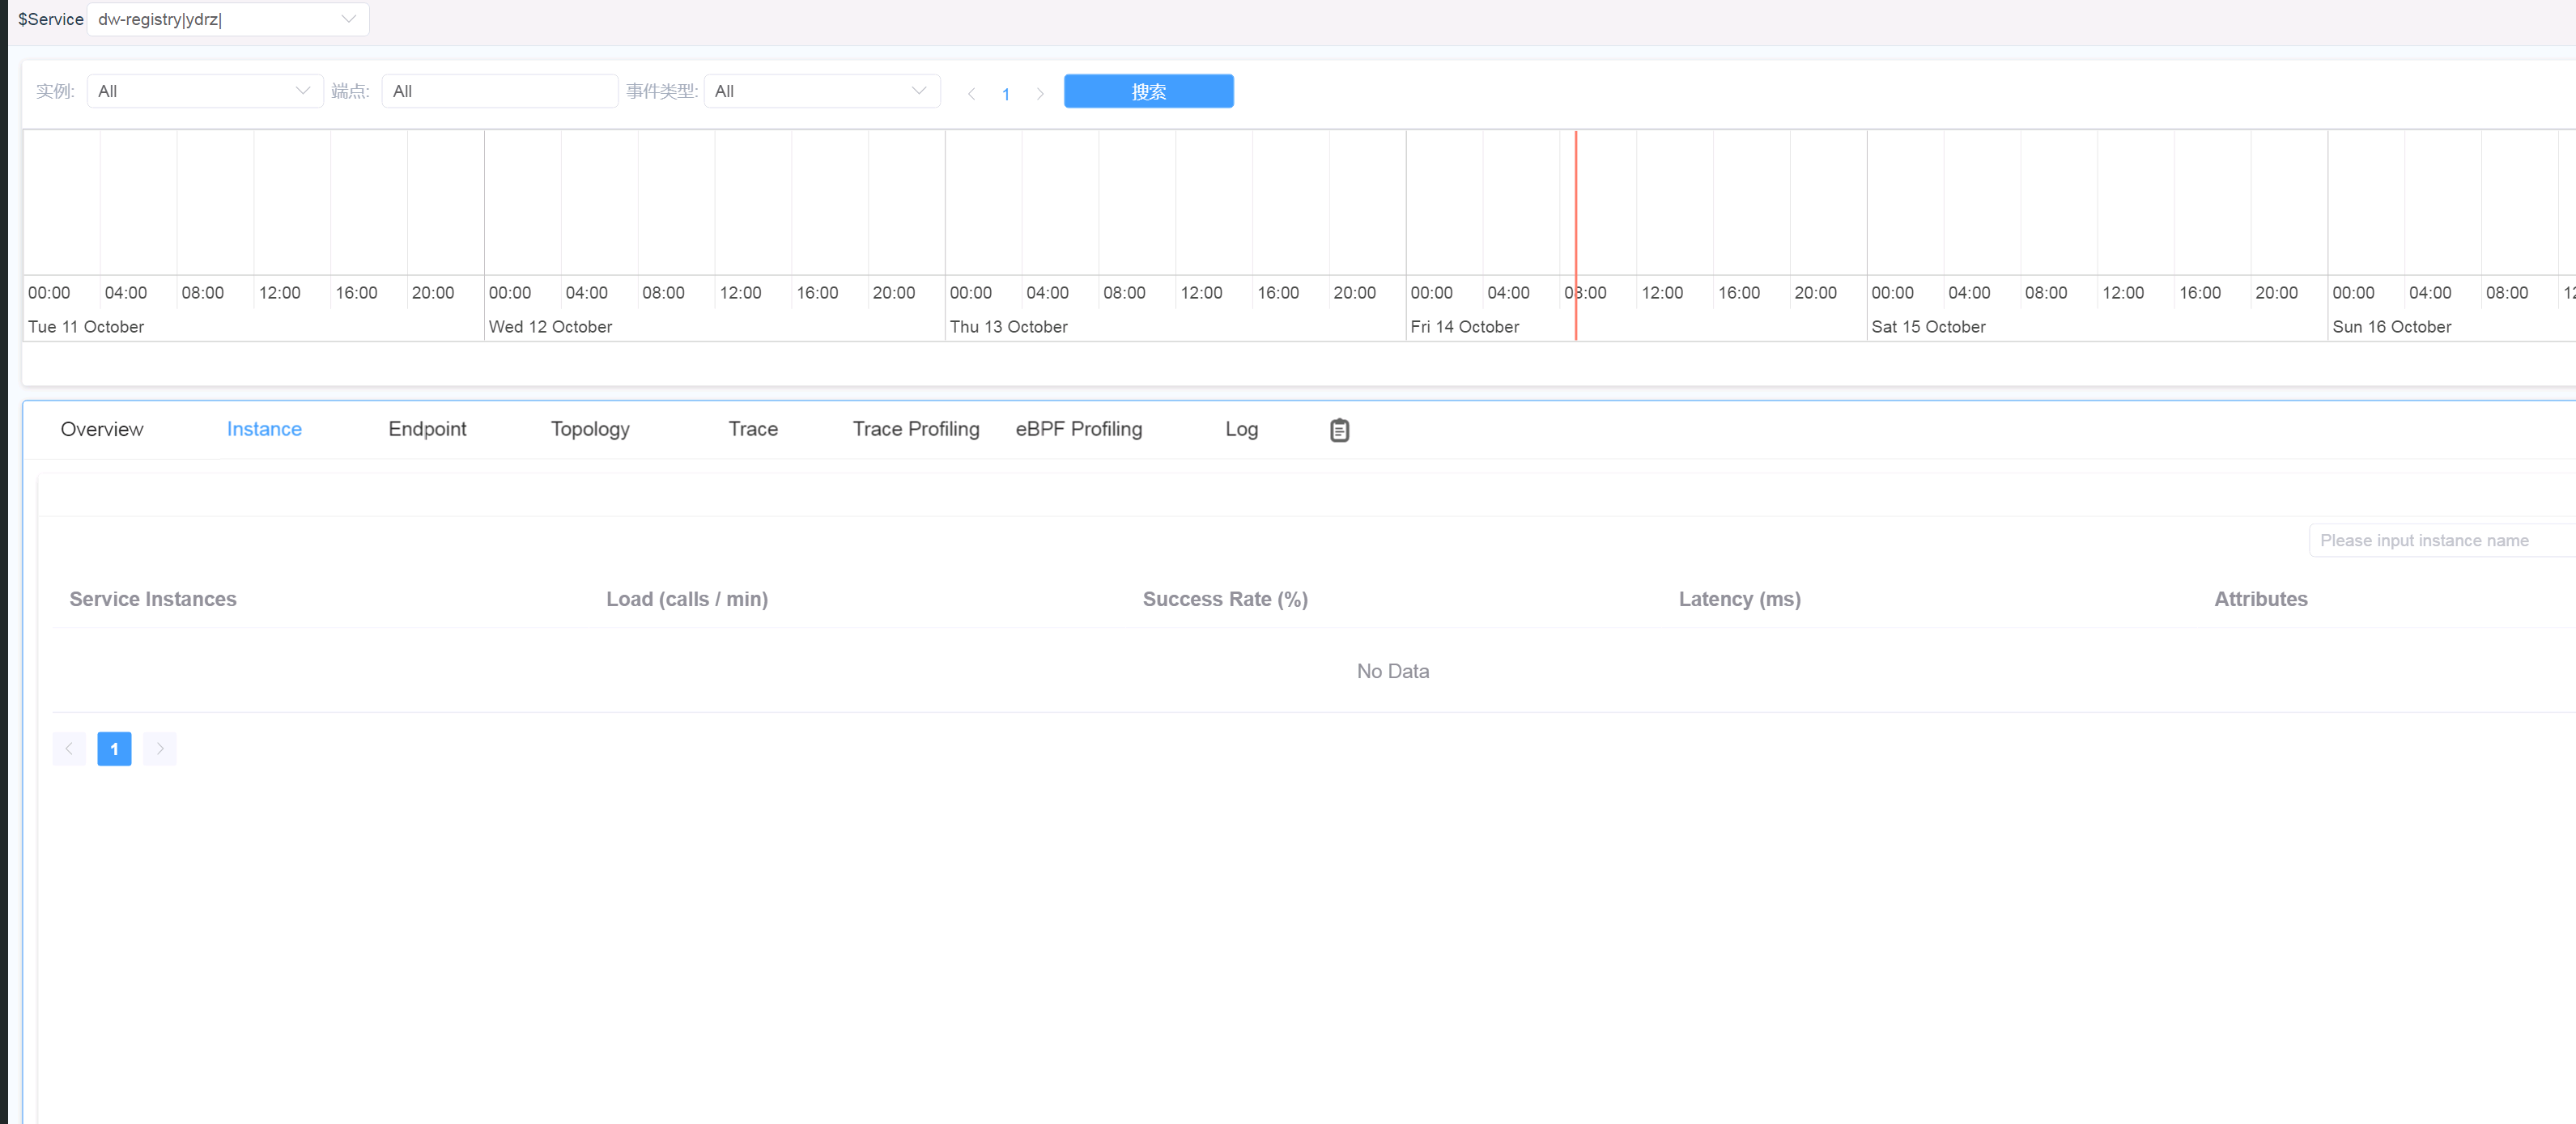
Task: Expand the $Service dw-registry dropdown
Action: pyautogui.click(x=228, y=19)
